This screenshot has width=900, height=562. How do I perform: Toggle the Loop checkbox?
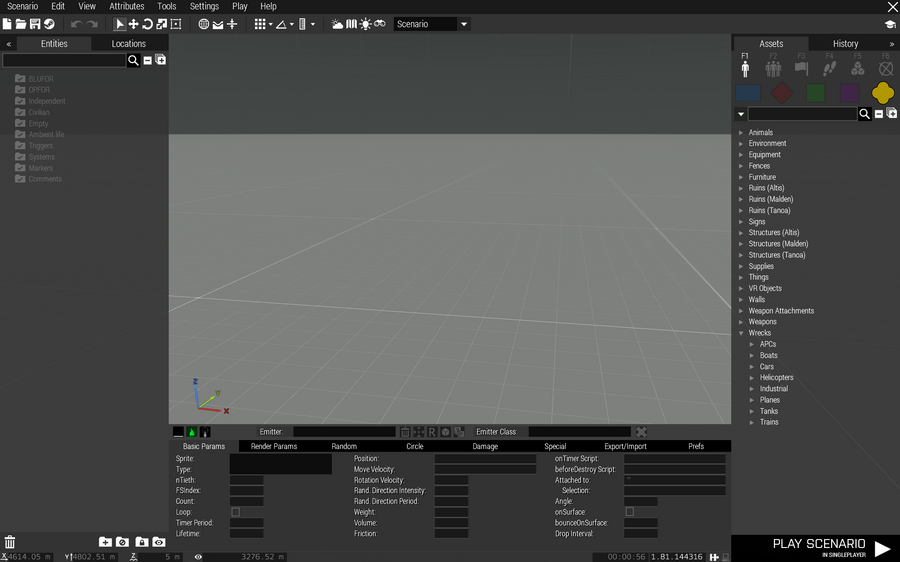[235, 512]
